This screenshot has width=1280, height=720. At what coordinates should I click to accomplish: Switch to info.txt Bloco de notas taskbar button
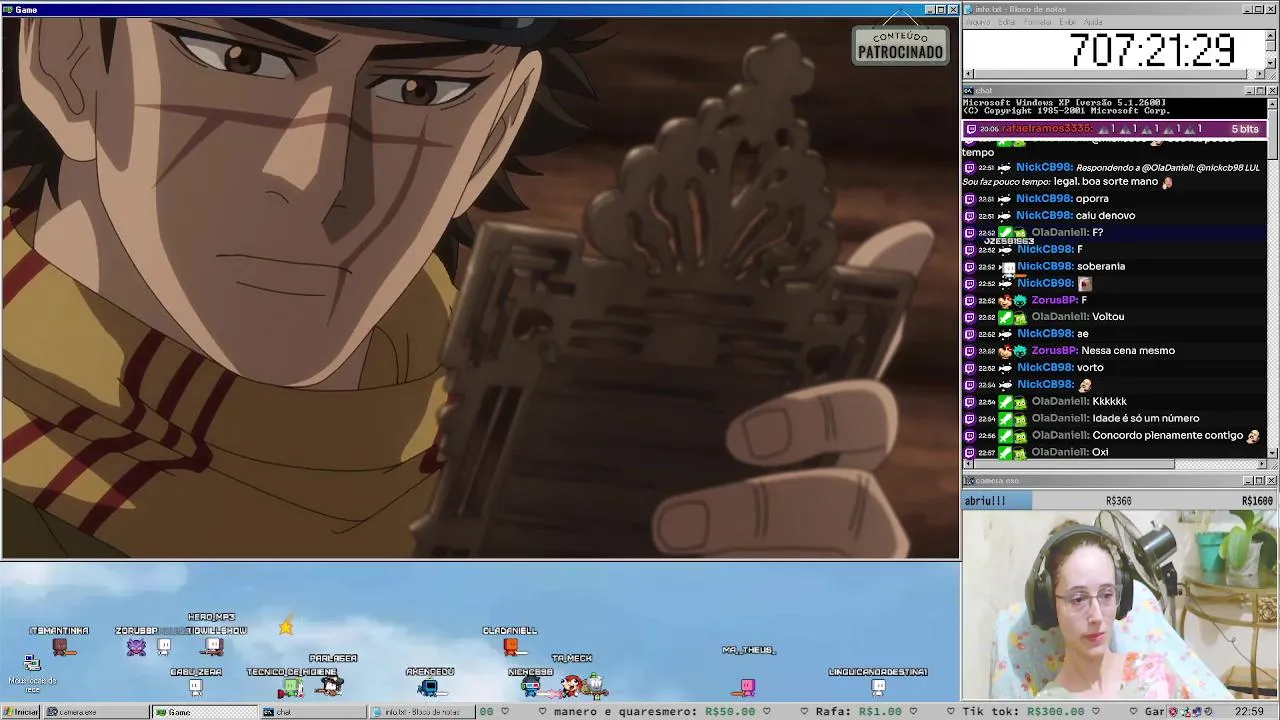[x=422, y=712]
